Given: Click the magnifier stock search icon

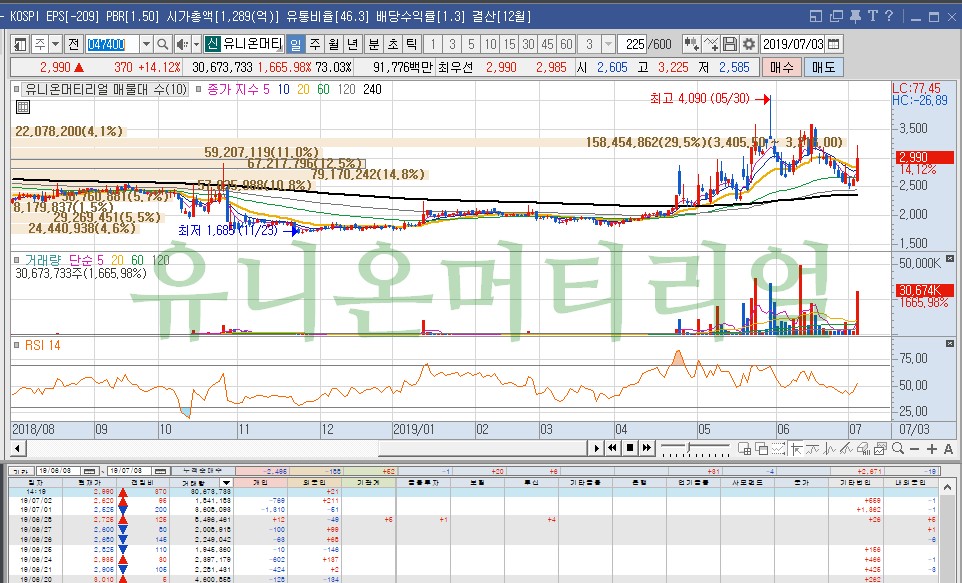Looking at the screenshot, I should click(163, 44).
